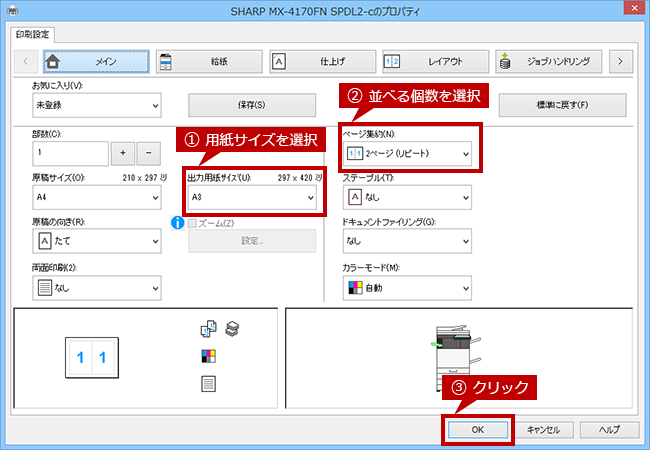Open the メイン tab
650x450 pixels.
[96, 62]
